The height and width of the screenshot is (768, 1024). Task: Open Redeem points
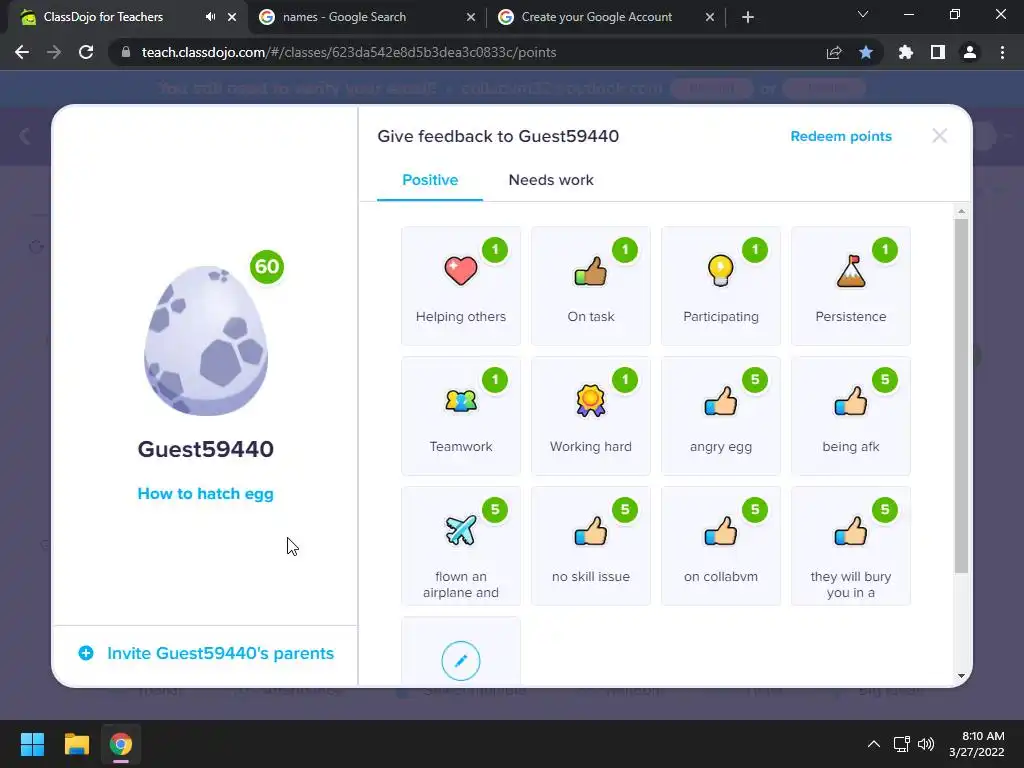(840, 136)
